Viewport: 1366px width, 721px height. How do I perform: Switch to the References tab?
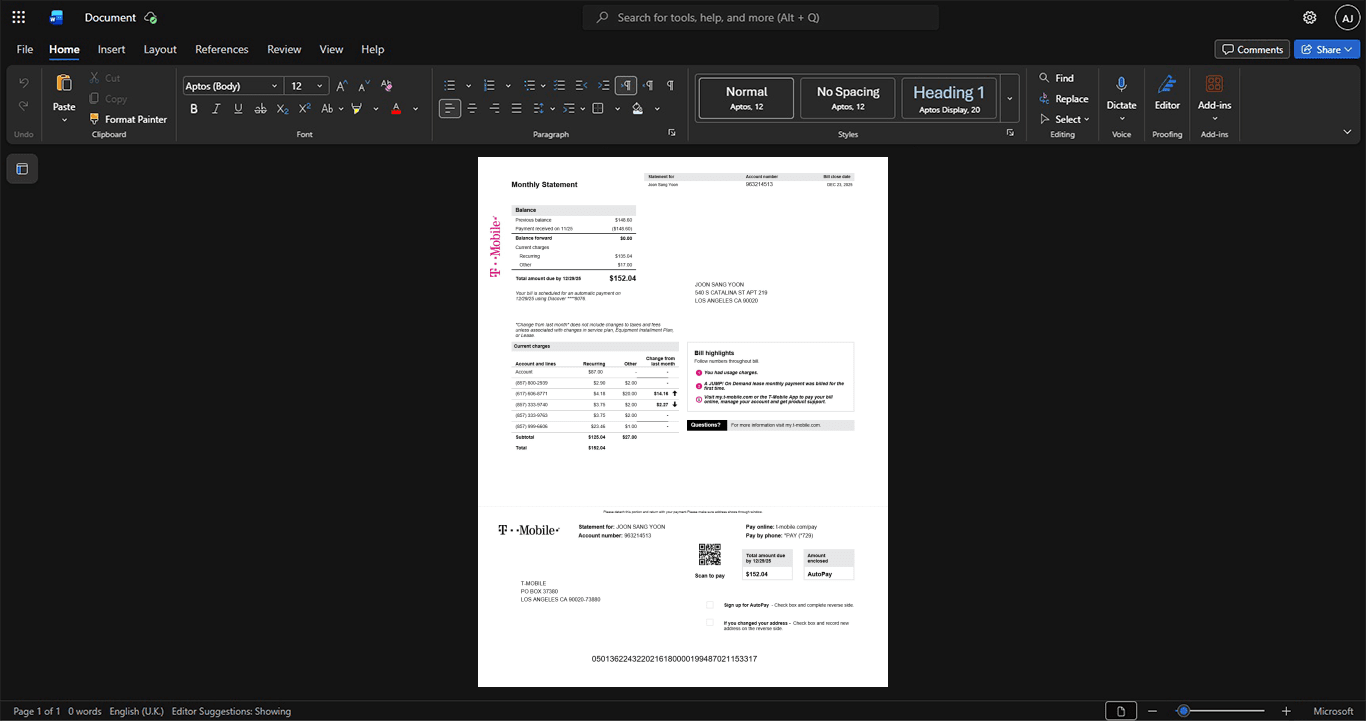coord(221,49)
